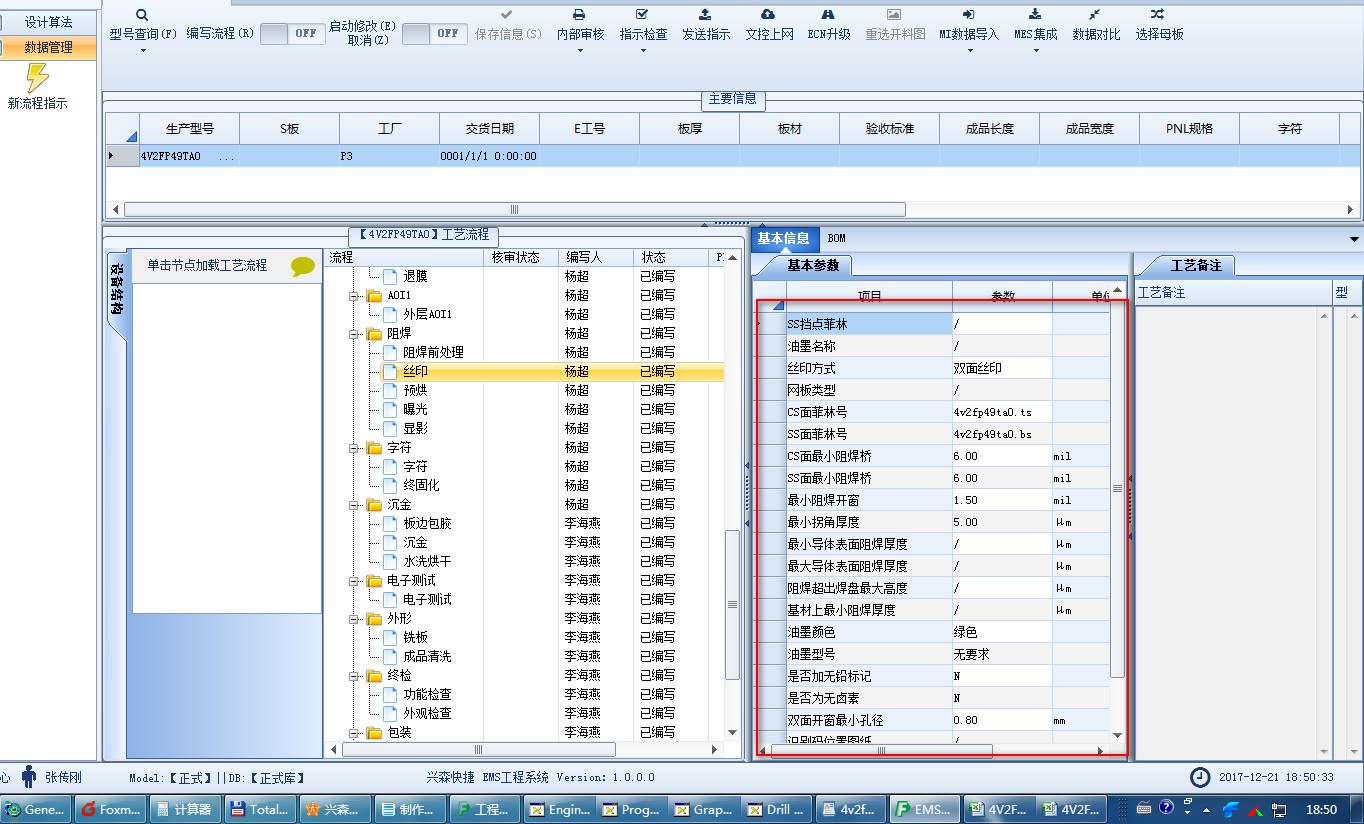Open the panel dropdown right of BOM tab
Screen dimensions: 1364x824
(1355, 239)
